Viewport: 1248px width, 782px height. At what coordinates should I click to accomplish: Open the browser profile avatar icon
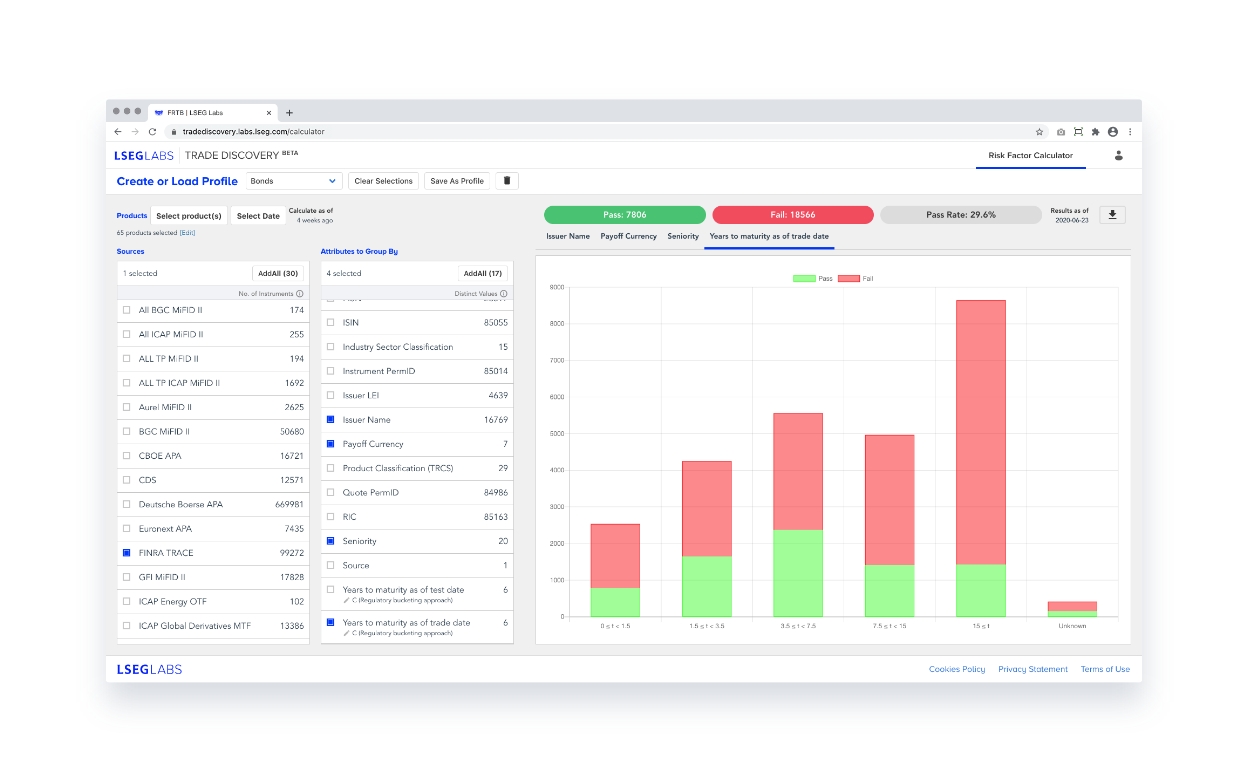coord(1113,131)
